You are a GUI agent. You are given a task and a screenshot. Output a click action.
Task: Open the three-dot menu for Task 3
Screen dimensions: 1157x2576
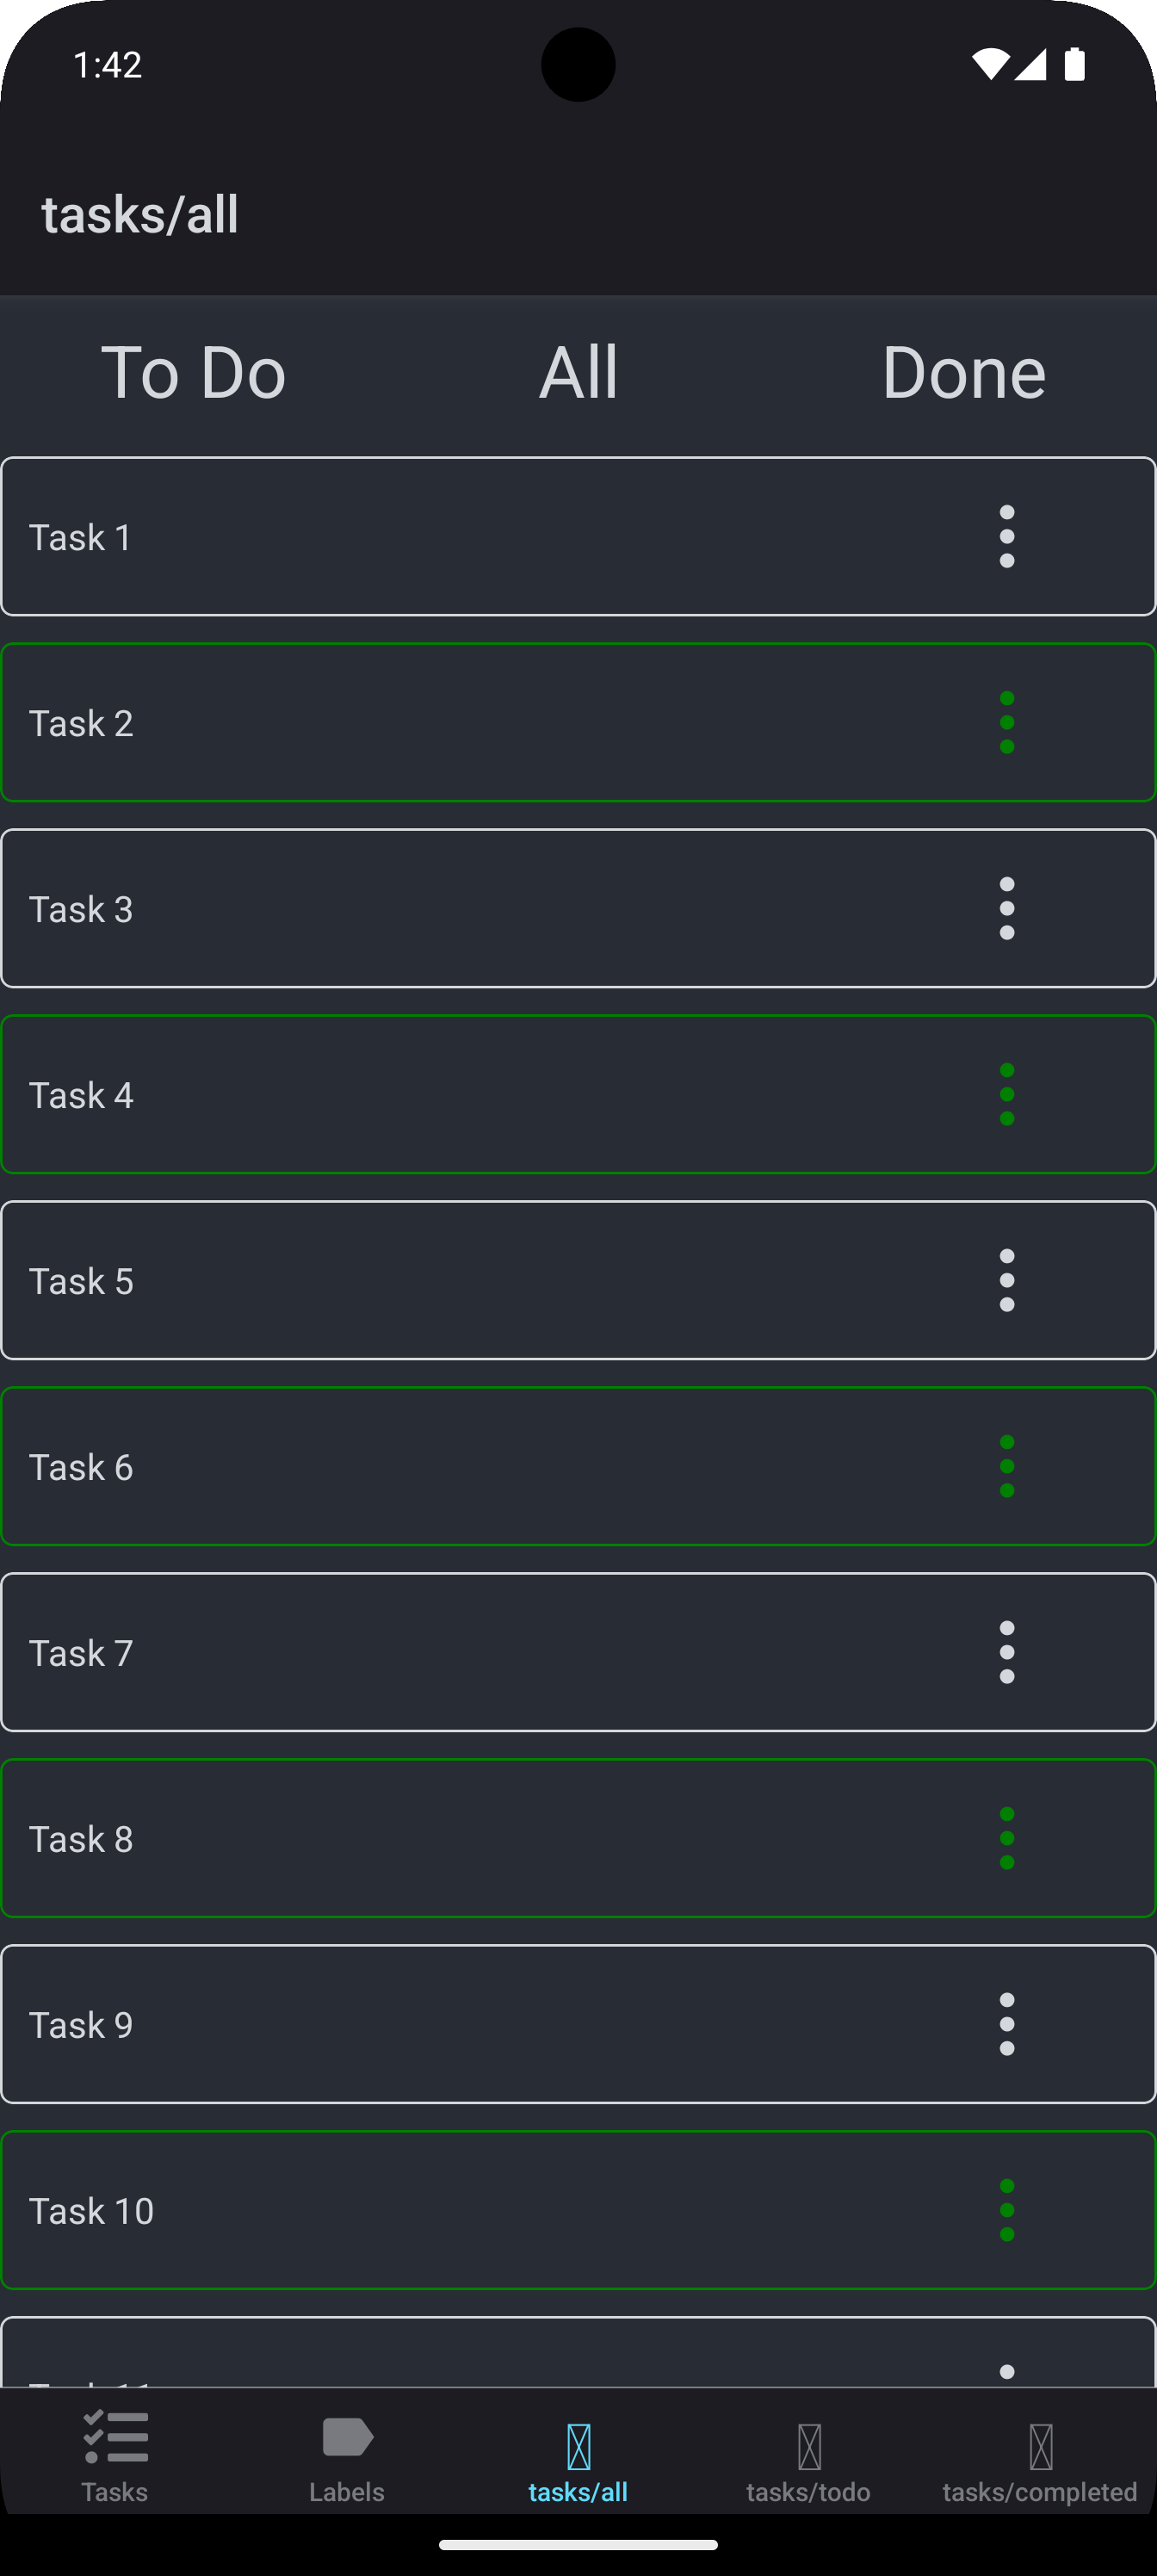[x=1006, y=908]
